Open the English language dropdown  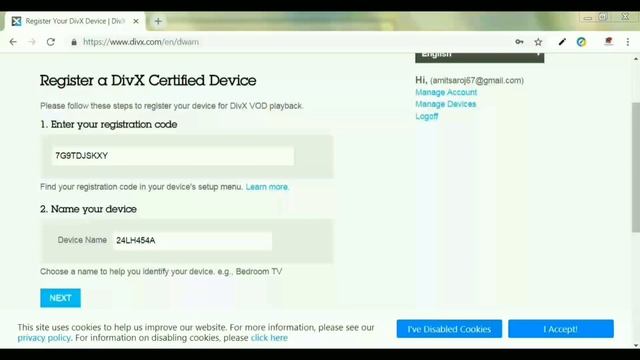[480, 58]
